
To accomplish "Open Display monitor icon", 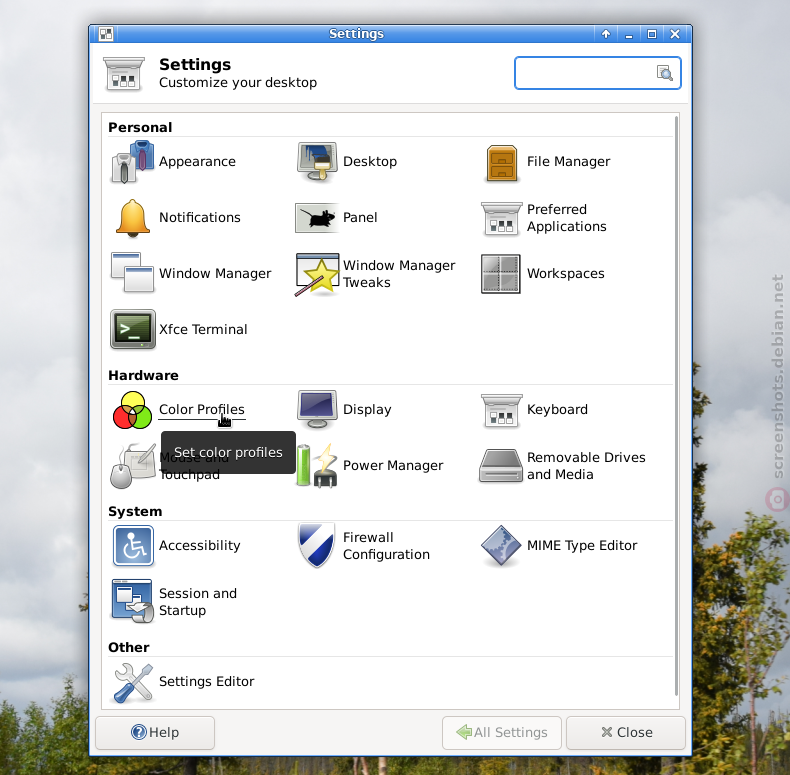I will (x=317, y=409).
